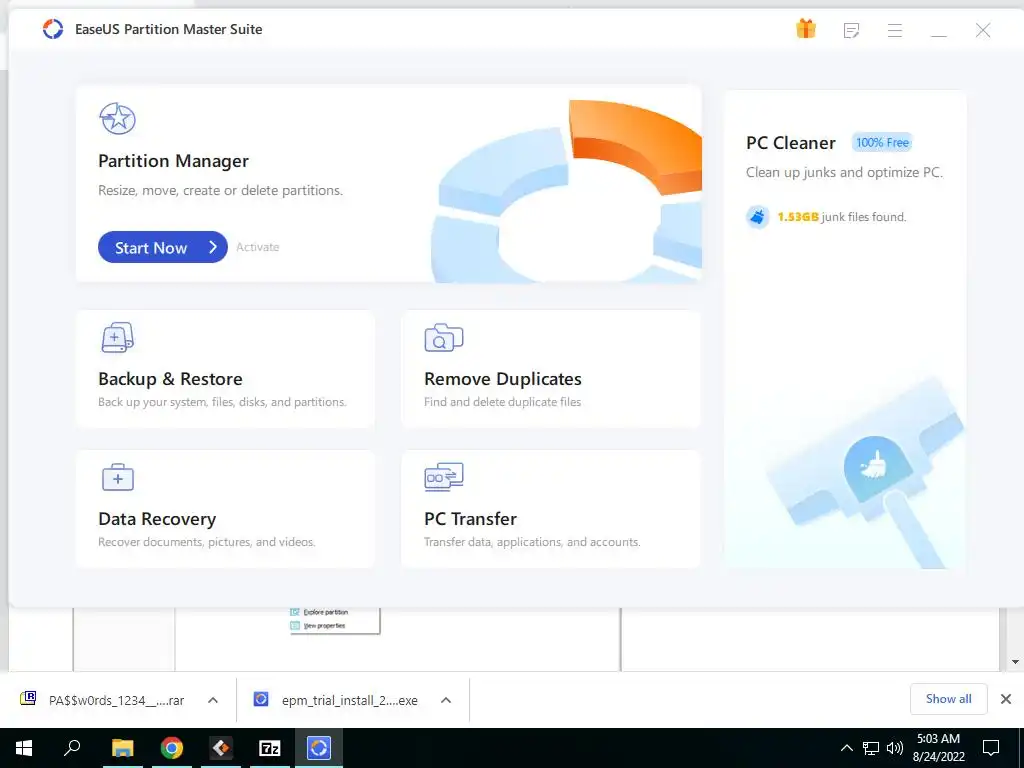Click the Backup & Restore icon
The height and width of the screenshot is (768, 1024).
pyautogui.click(x=118, y=338)
